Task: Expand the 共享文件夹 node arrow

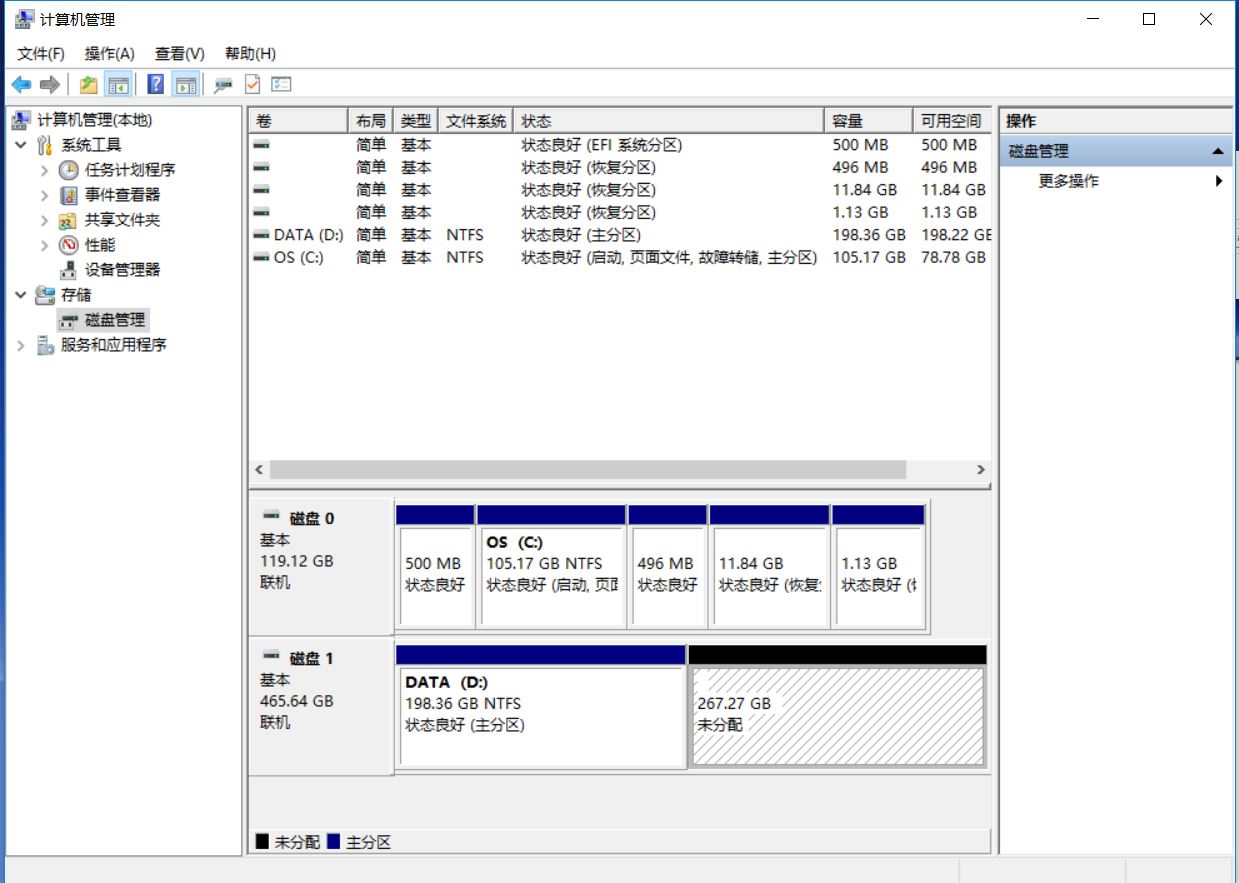Action: pyautogui.click(x=45, y=220)
